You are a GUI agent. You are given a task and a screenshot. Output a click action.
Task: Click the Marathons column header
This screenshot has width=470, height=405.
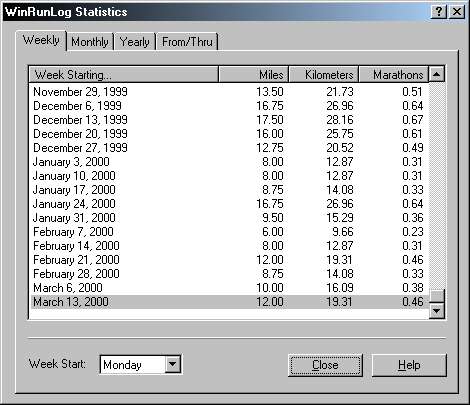pos(394,74)
